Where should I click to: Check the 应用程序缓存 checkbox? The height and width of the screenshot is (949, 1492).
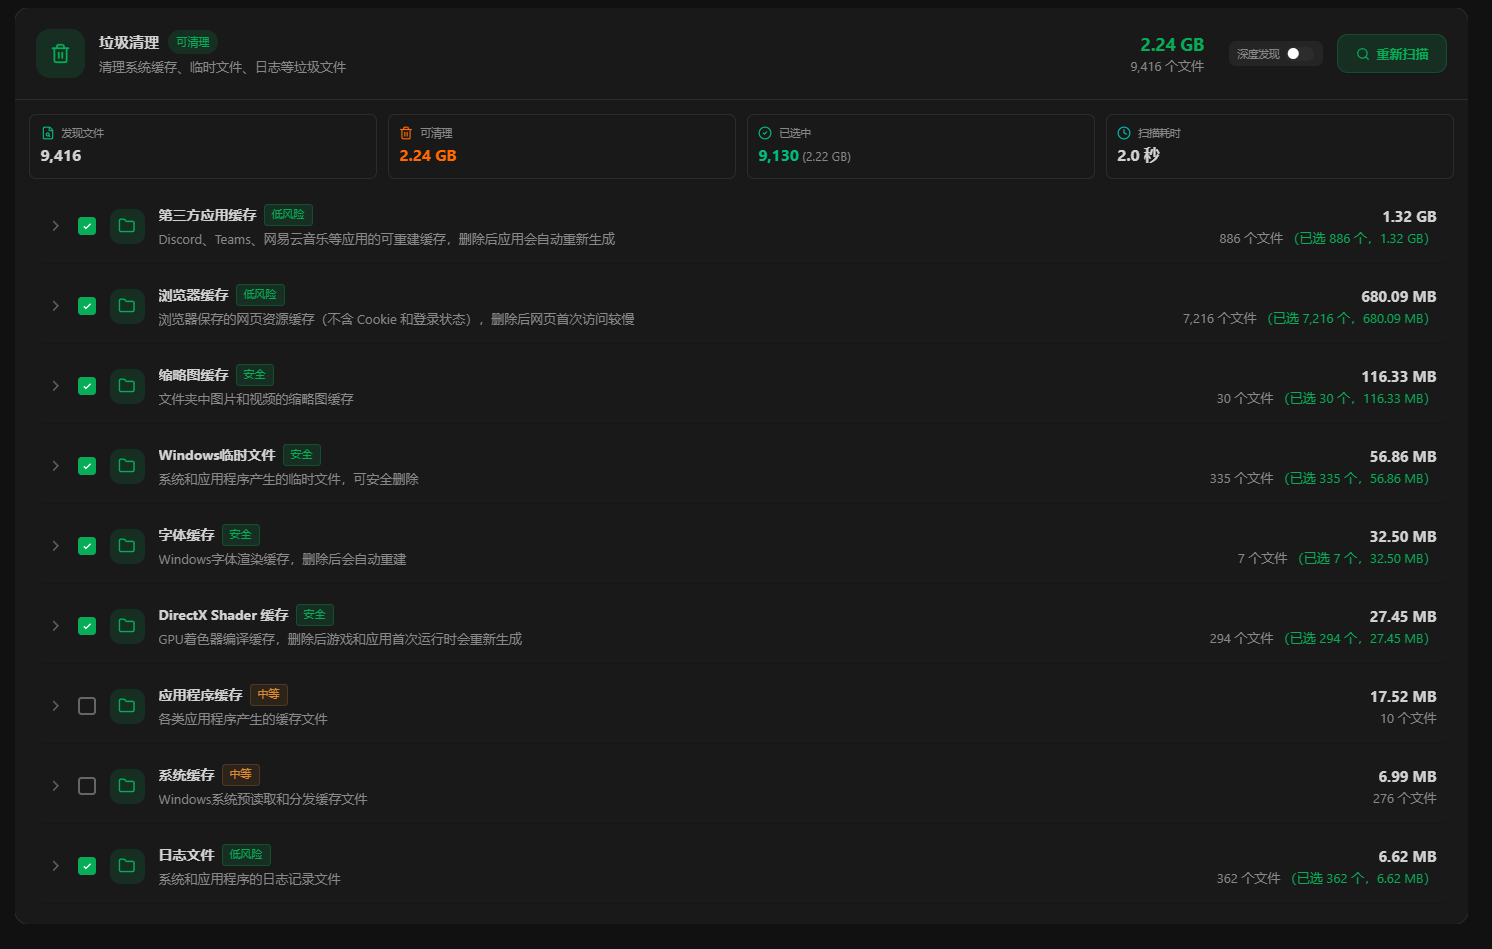click(87, 706)
